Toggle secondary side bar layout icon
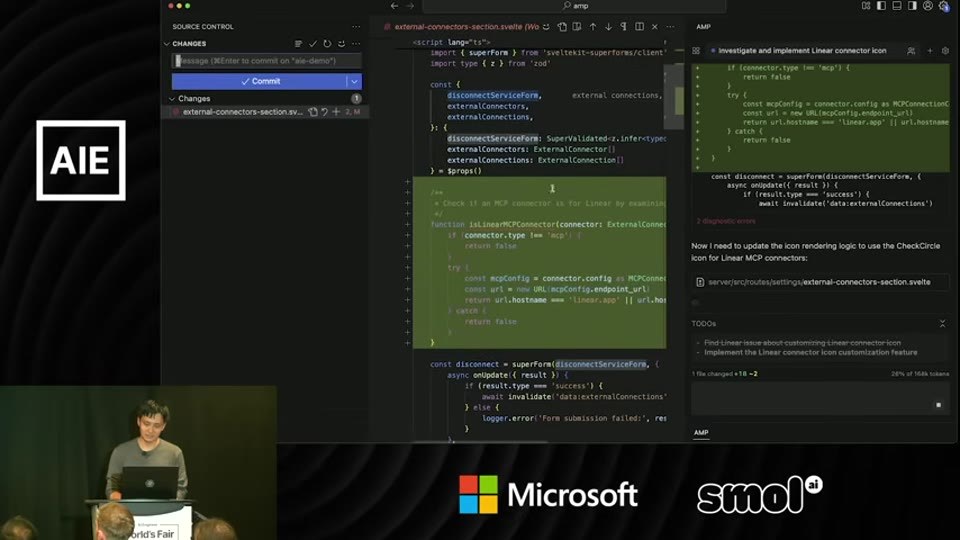The height and width of the screenshot is (540, 960). pos(912,6)
